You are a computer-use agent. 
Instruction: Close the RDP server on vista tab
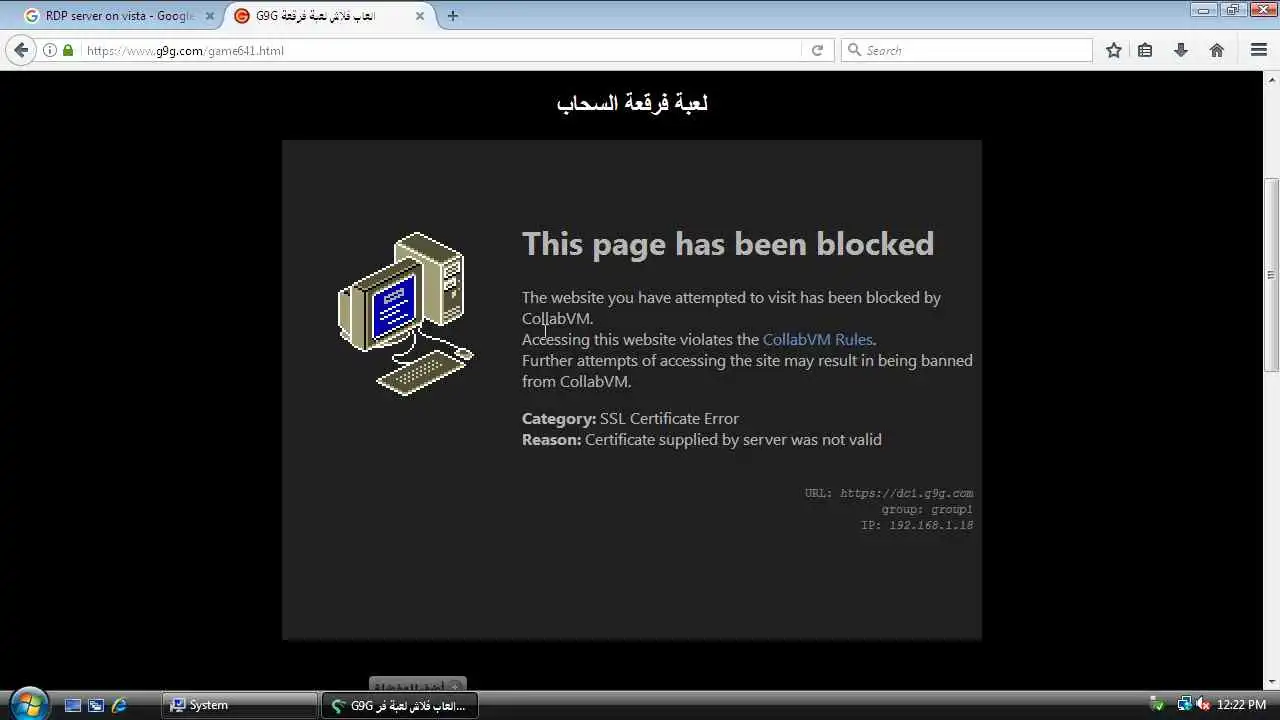tap(209, 16)
